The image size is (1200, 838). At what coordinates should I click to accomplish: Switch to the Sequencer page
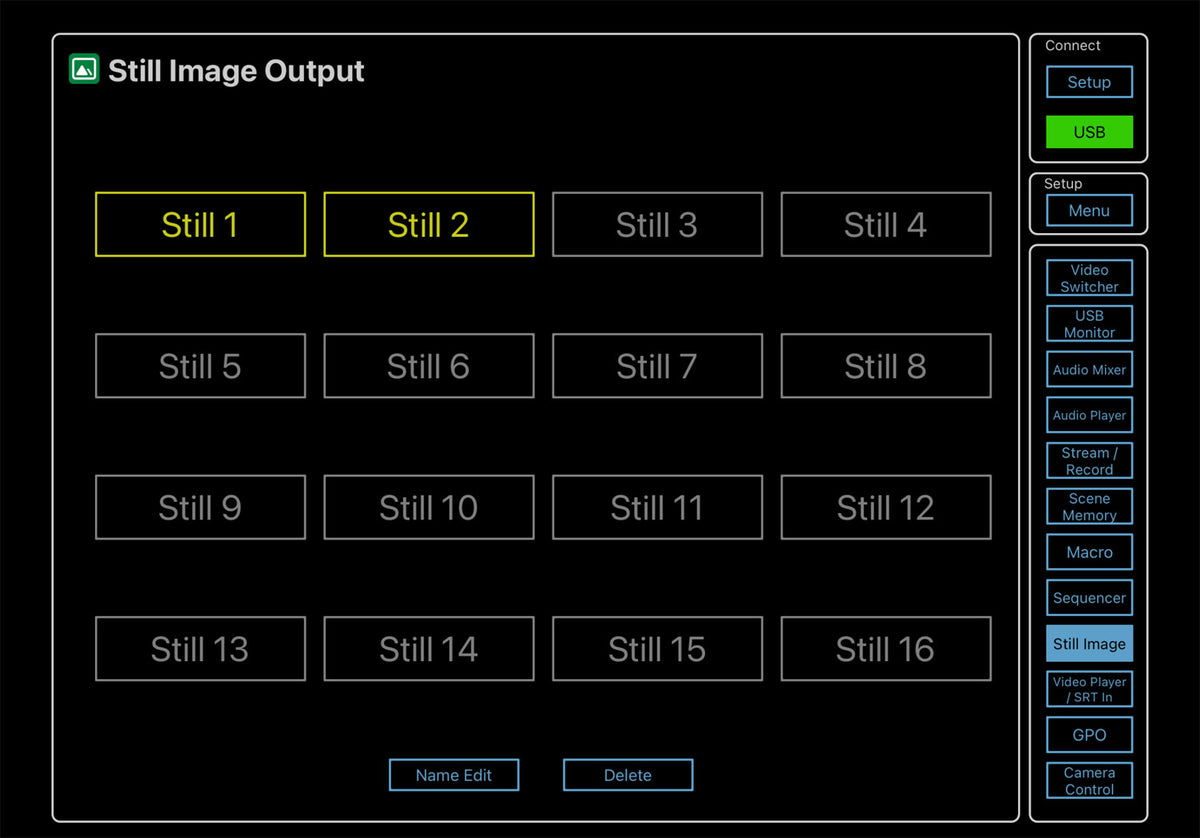pos(1089,598)
